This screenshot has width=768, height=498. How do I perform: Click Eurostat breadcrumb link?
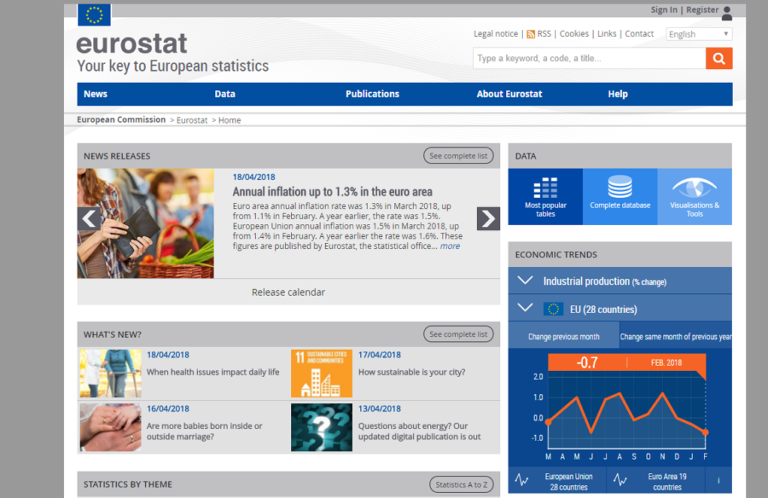[192, 120]
